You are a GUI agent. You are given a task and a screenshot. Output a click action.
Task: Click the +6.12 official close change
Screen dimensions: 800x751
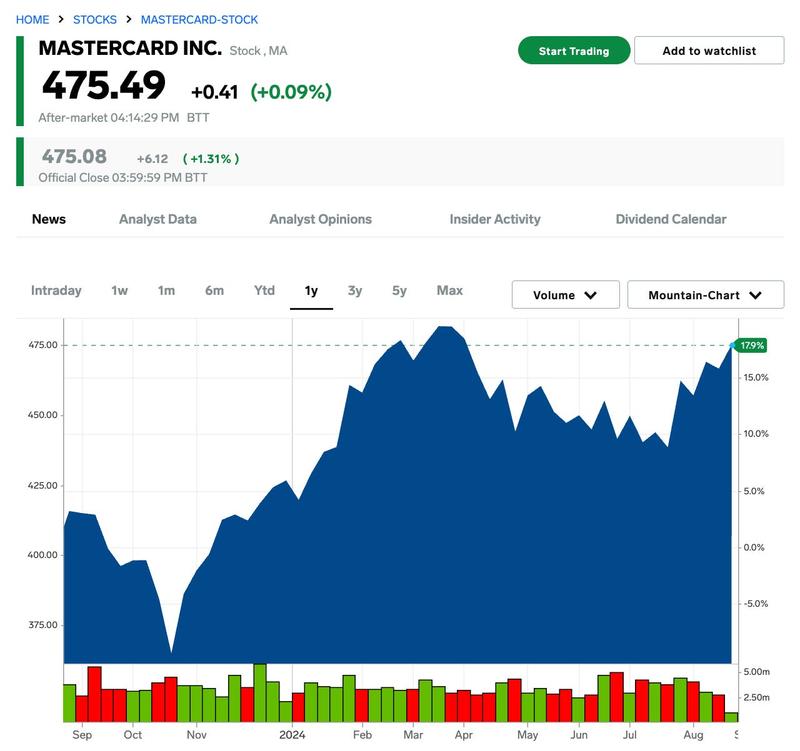point(152,159)
